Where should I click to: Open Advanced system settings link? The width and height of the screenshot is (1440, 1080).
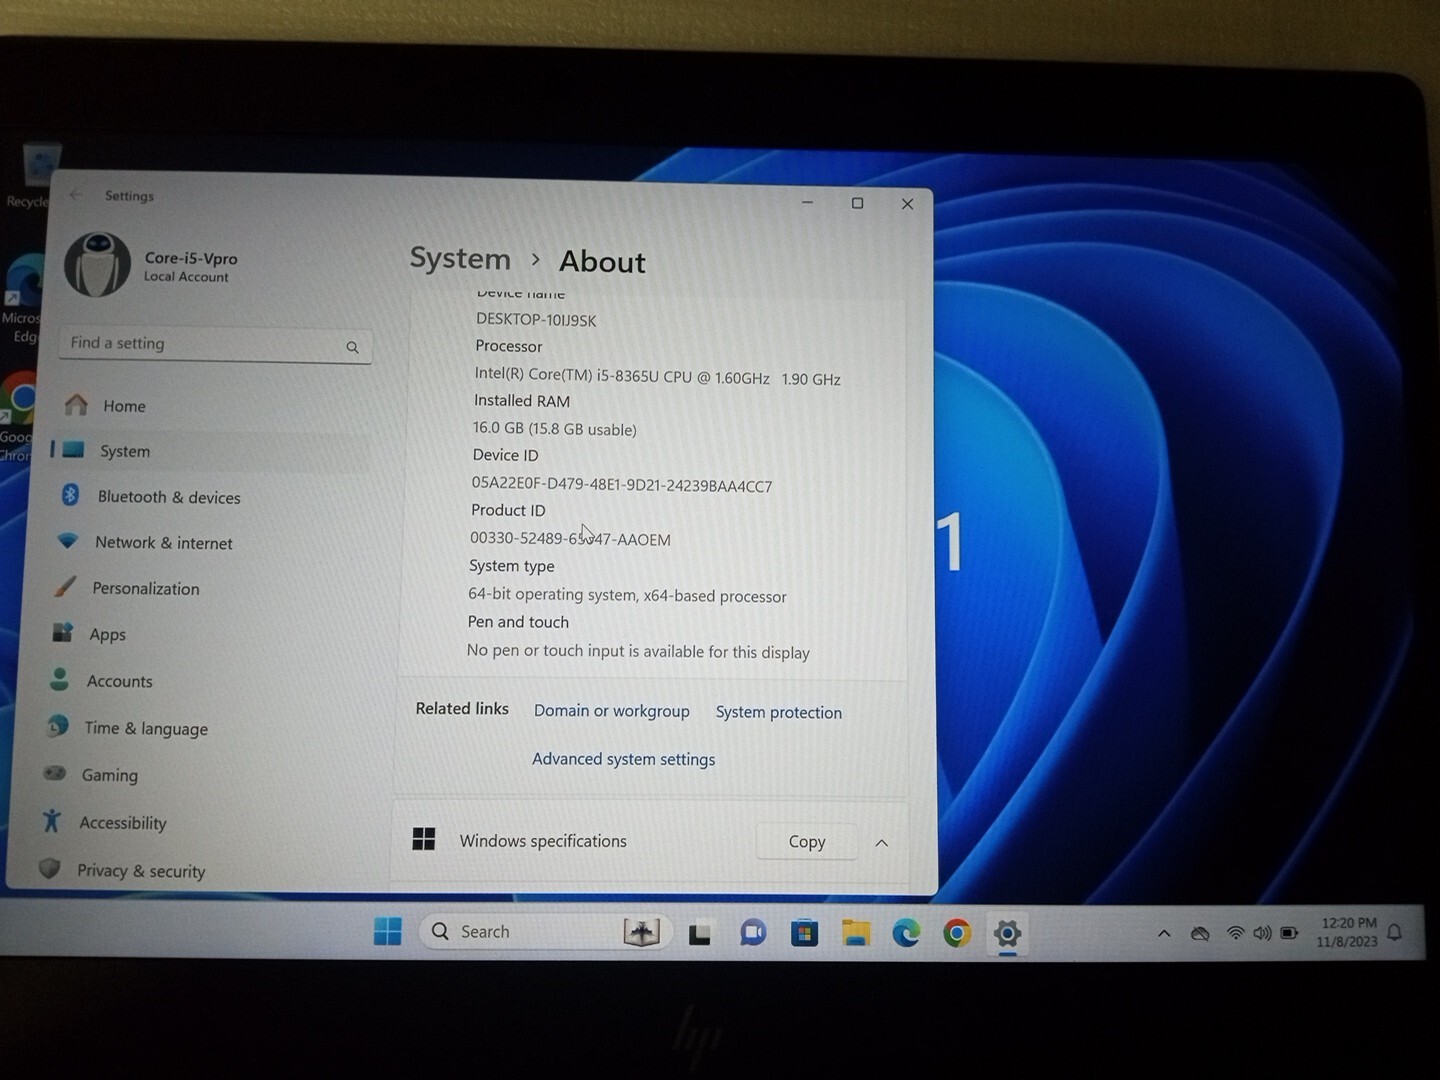coord(623,758)
